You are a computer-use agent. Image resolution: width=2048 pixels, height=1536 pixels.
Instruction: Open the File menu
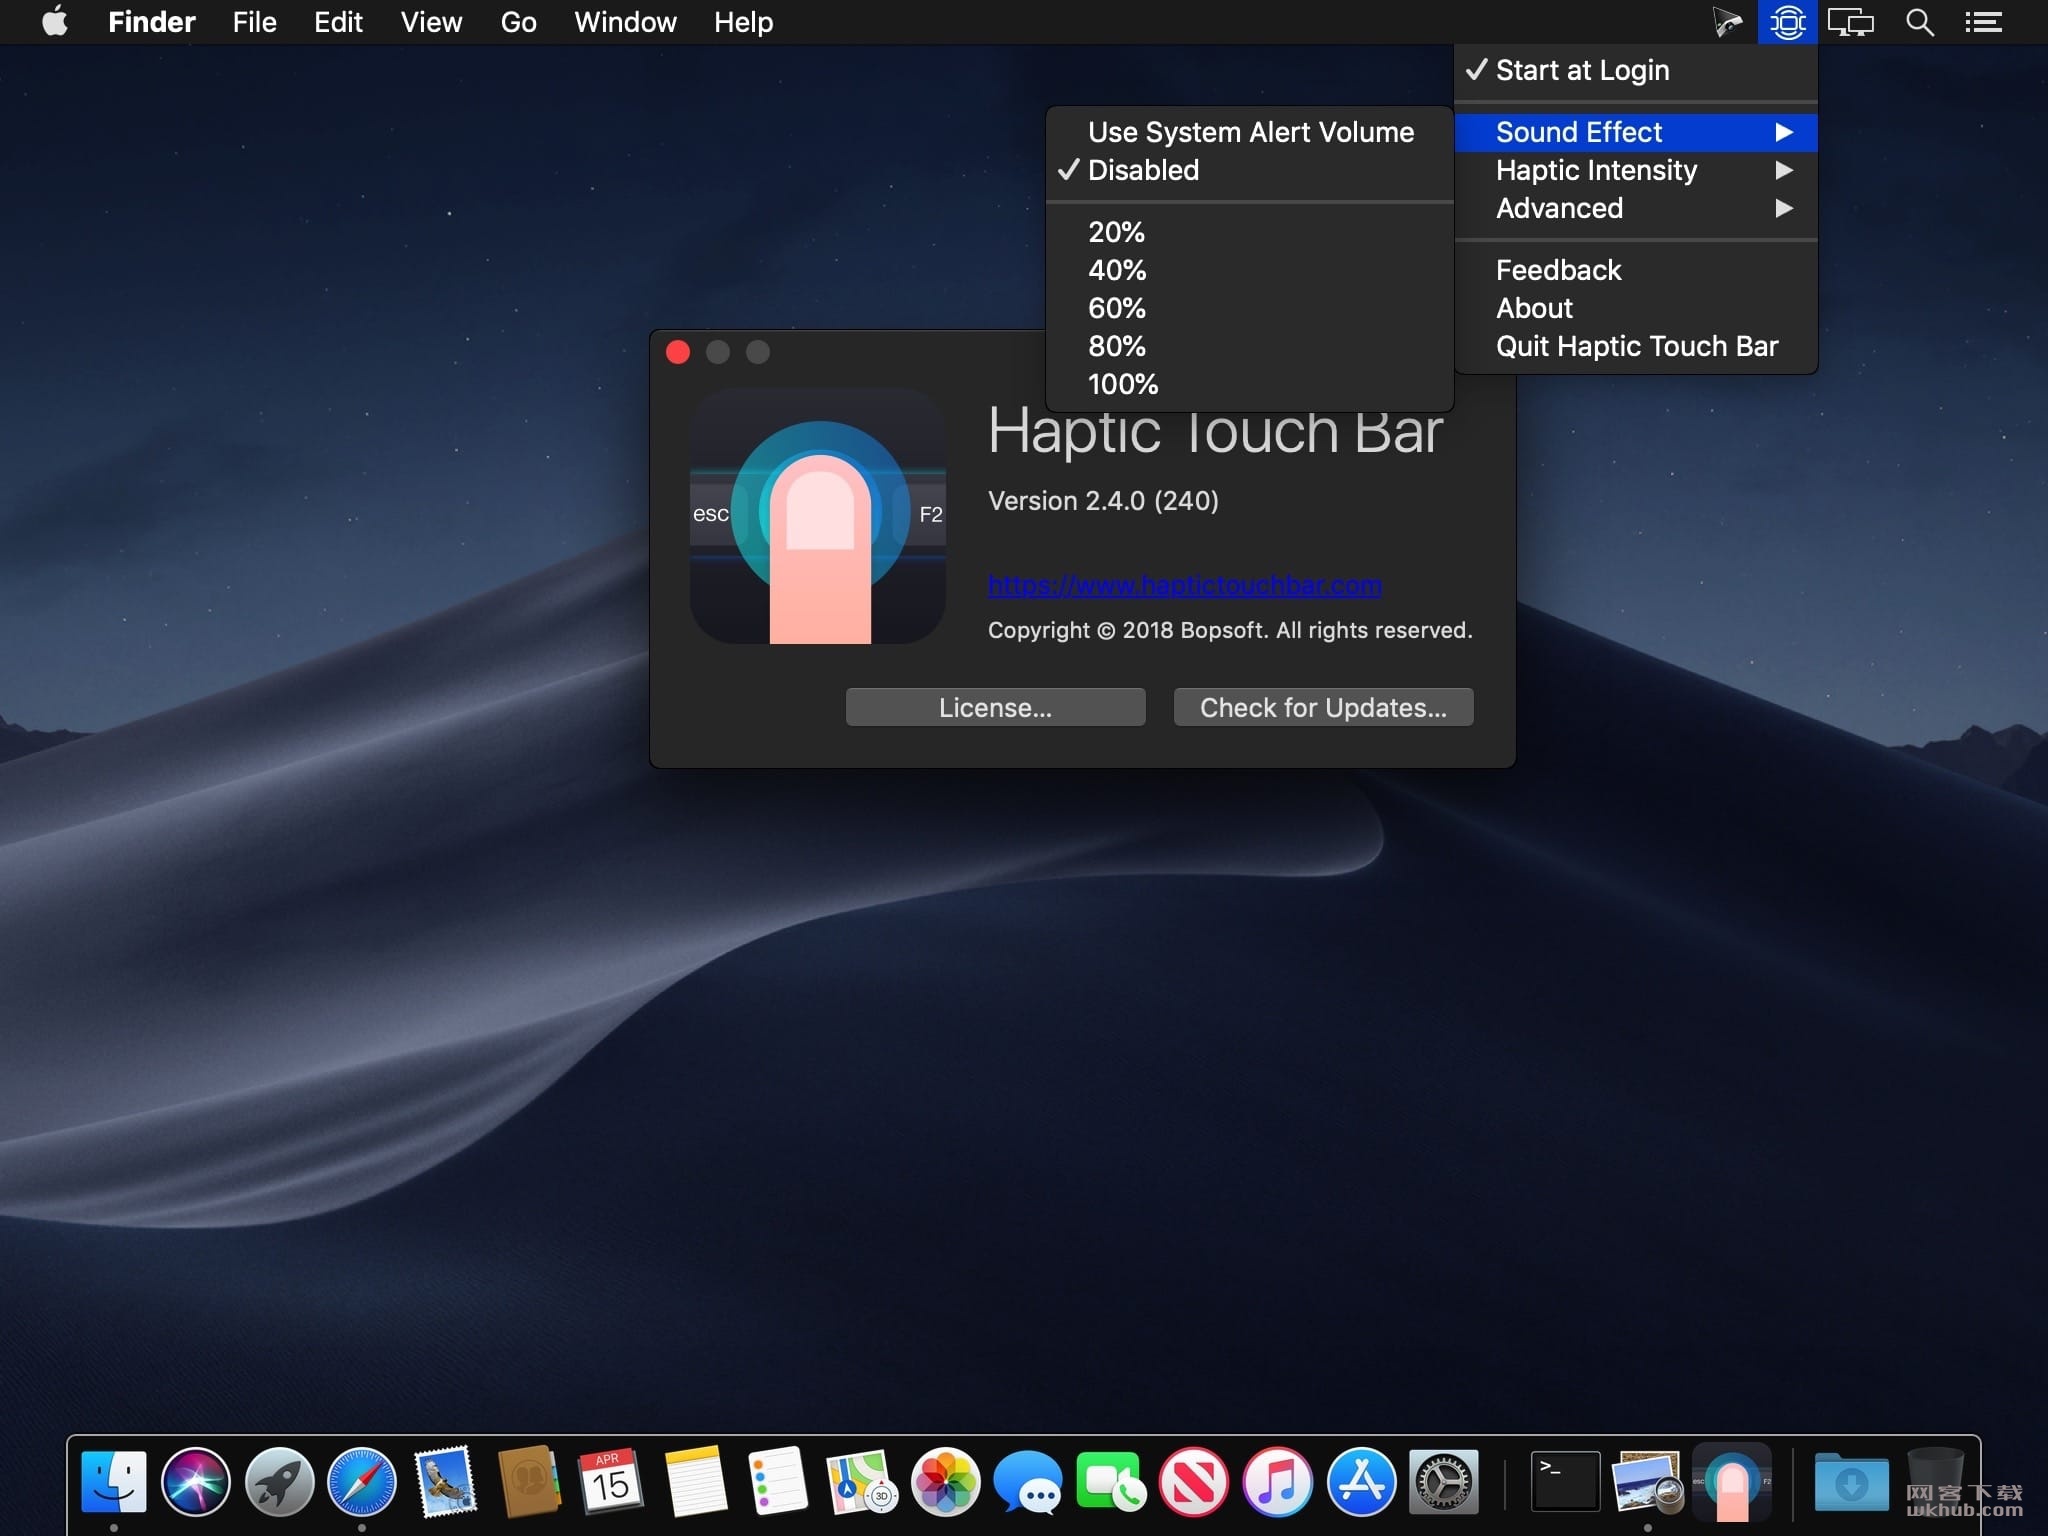pyautogui.click(x=254, y=22)
